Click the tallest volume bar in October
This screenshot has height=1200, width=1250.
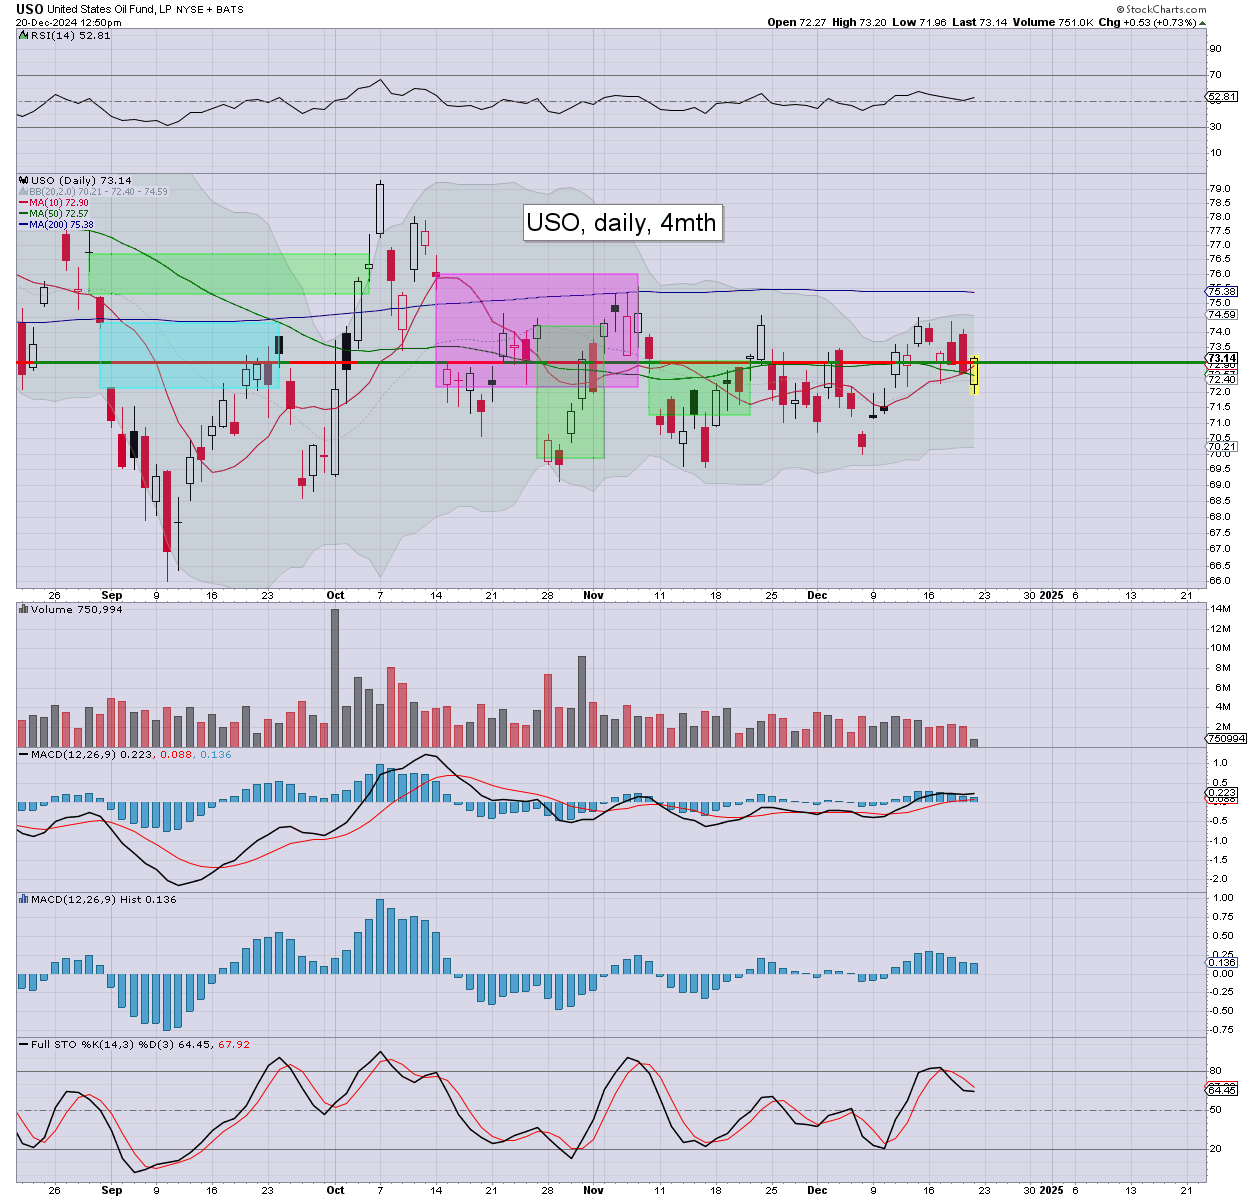[x=334, y=677]
